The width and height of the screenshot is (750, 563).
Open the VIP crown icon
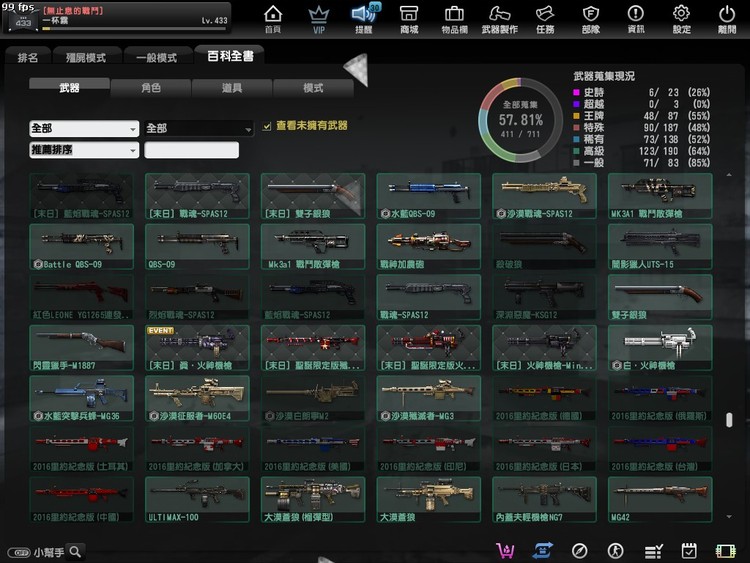tap(319, 17)
